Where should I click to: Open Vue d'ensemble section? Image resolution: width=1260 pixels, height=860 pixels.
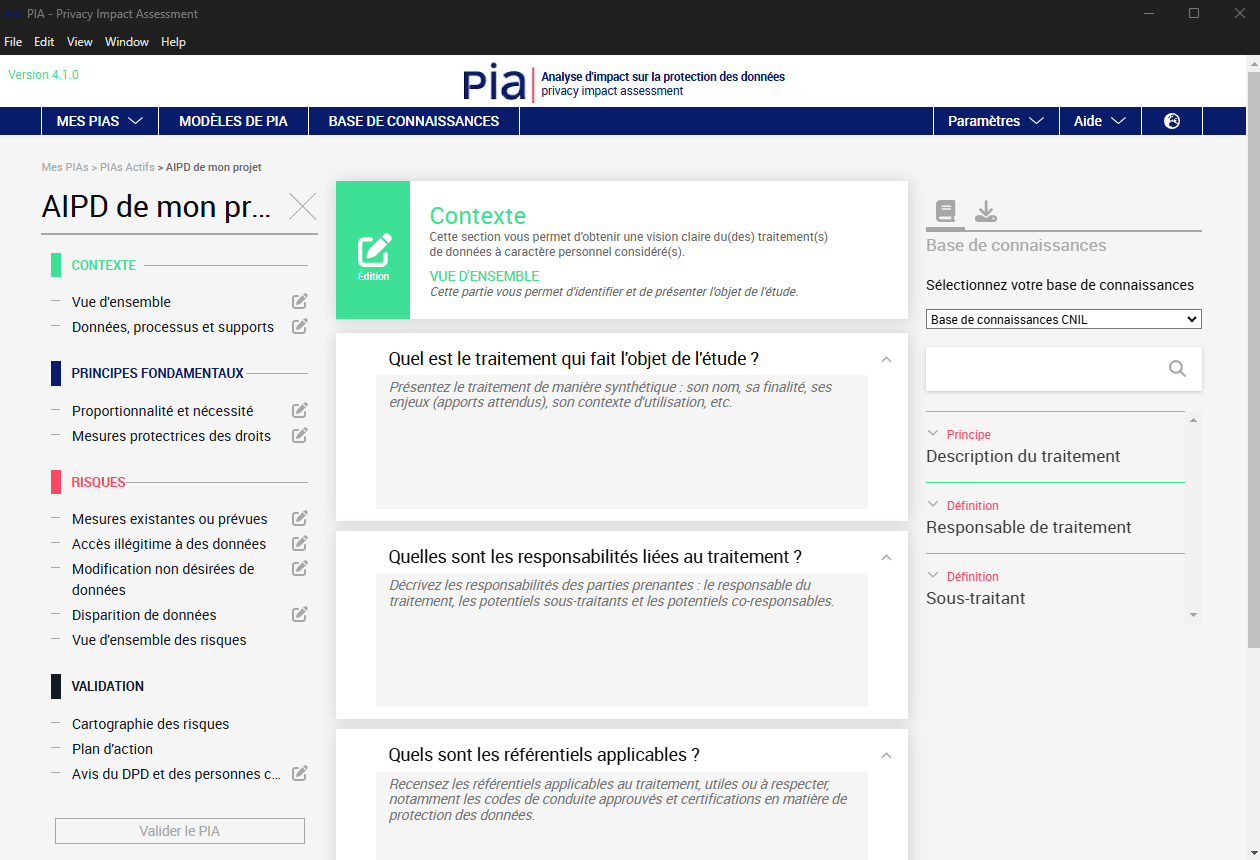pos(121,302)
